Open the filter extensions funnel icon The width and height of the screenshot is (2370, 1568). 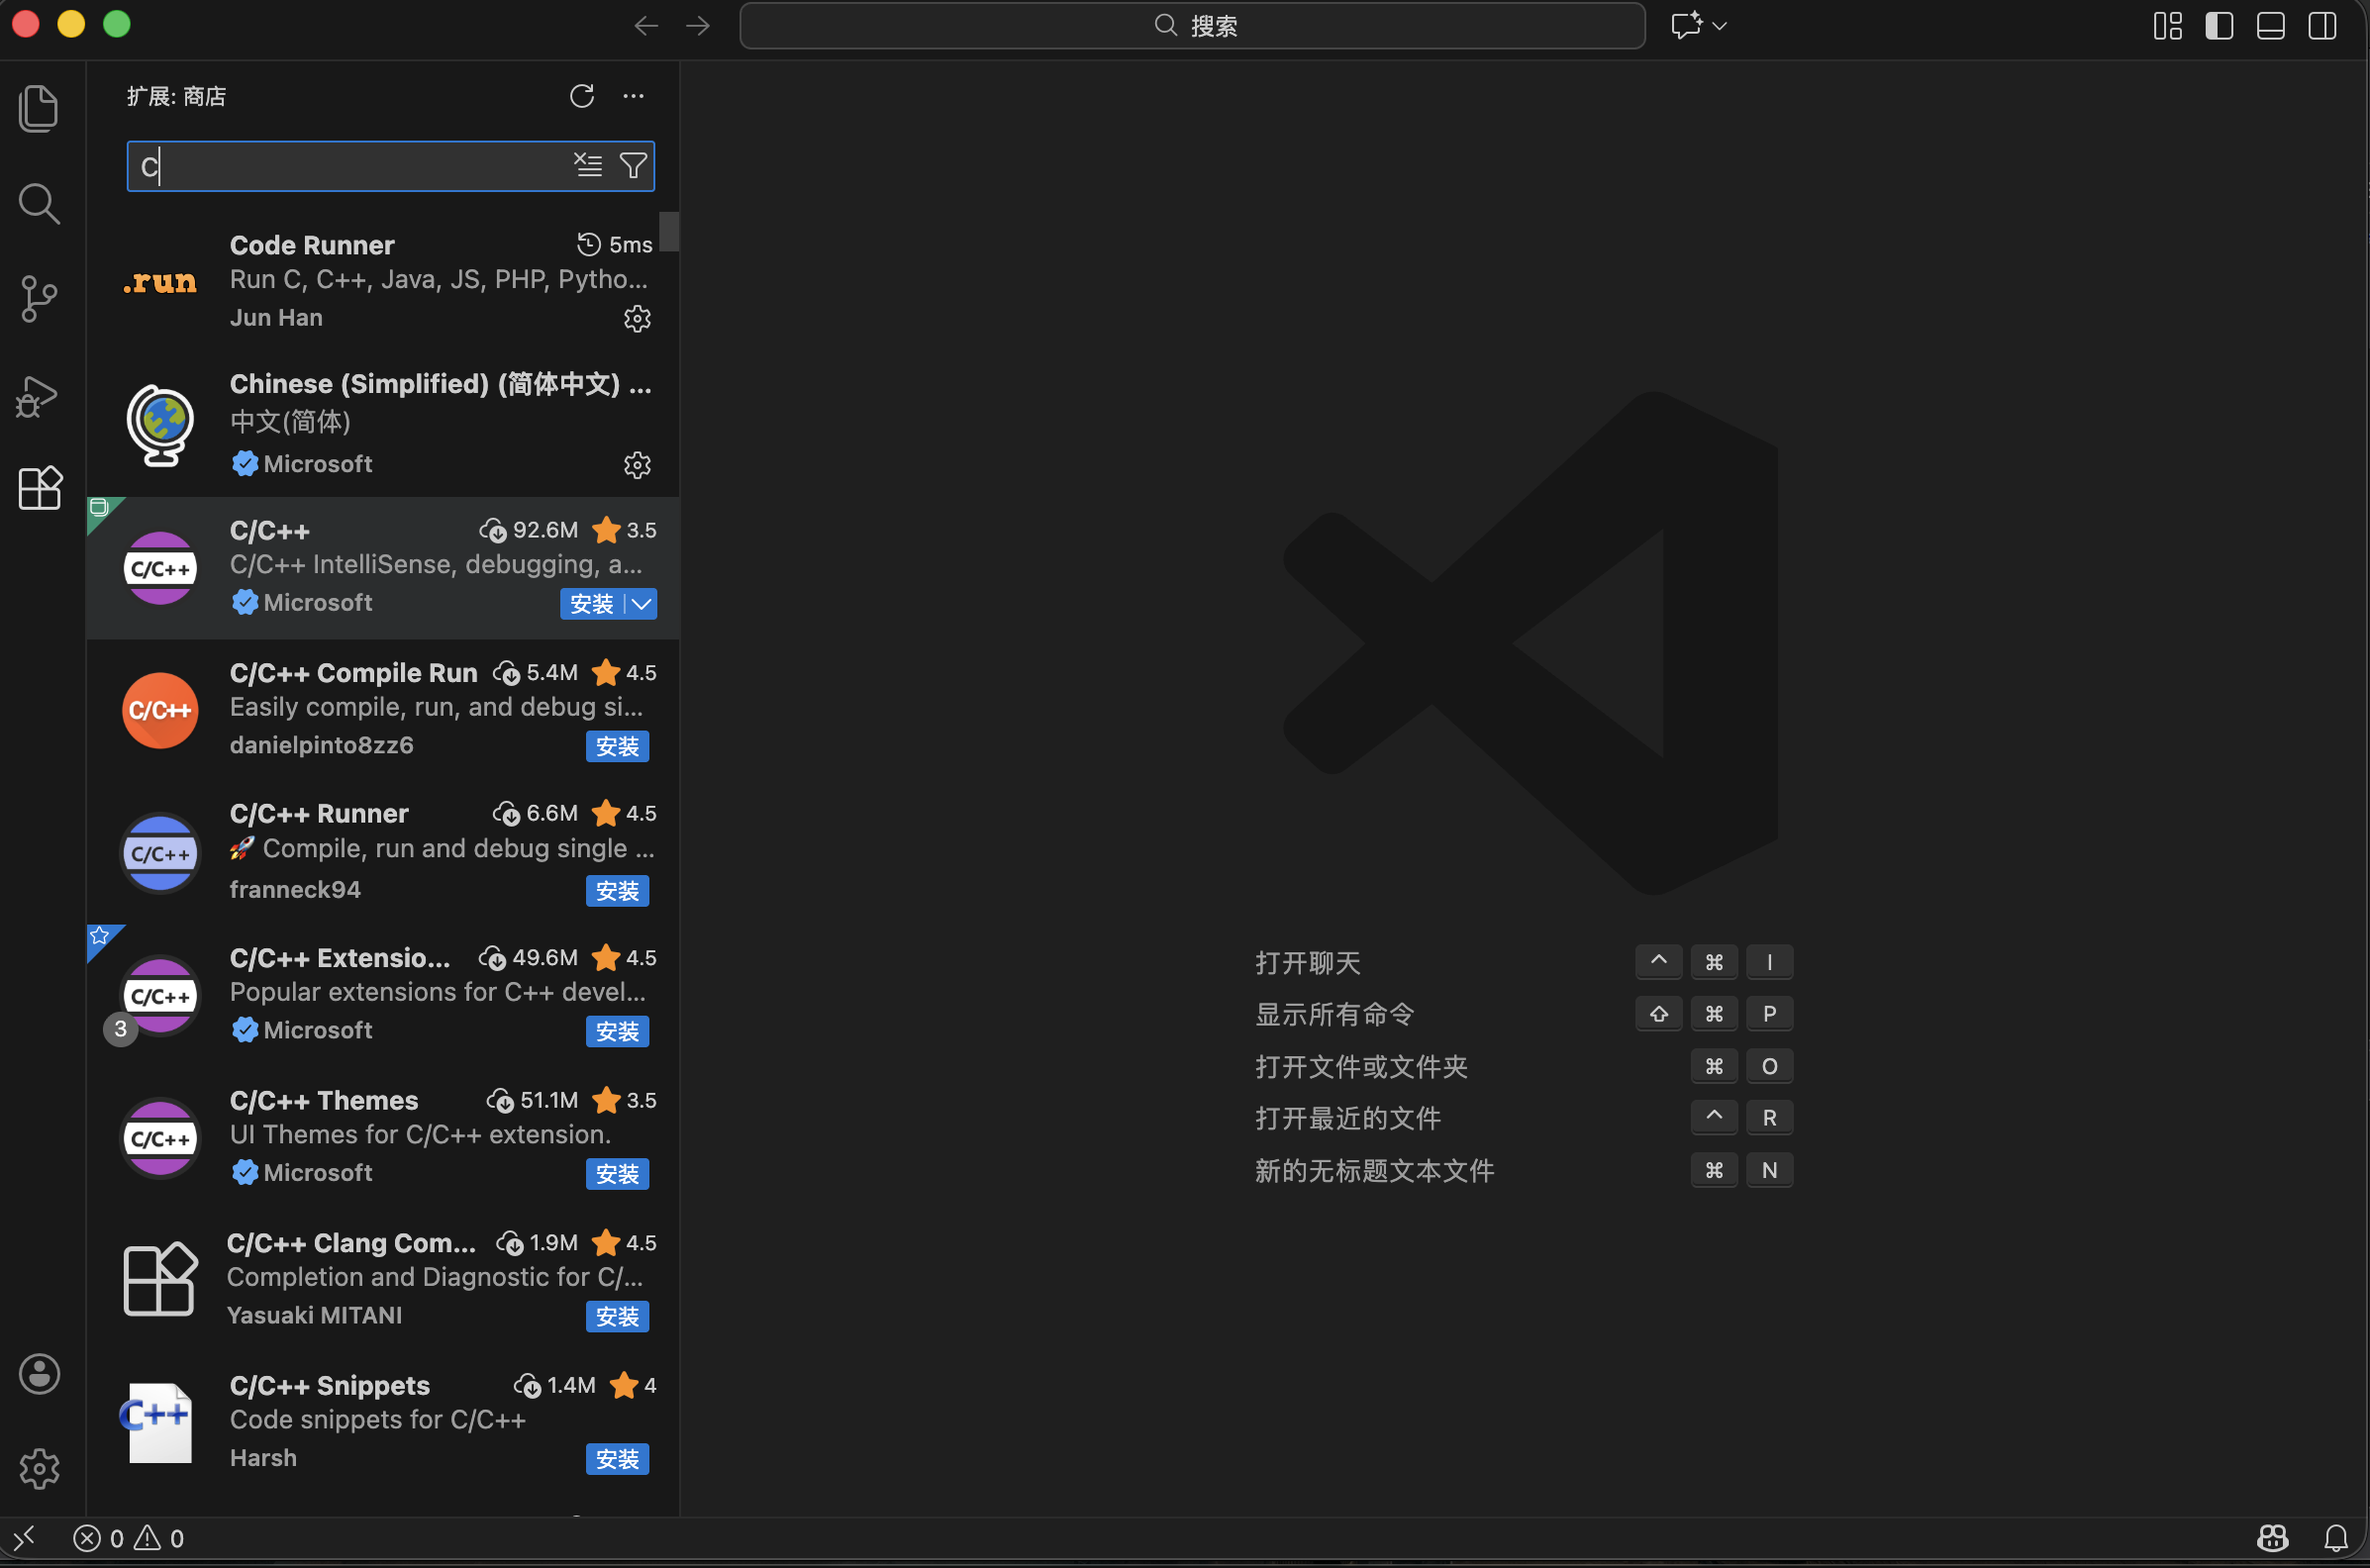pyautogui.click(x=633, y=165)
